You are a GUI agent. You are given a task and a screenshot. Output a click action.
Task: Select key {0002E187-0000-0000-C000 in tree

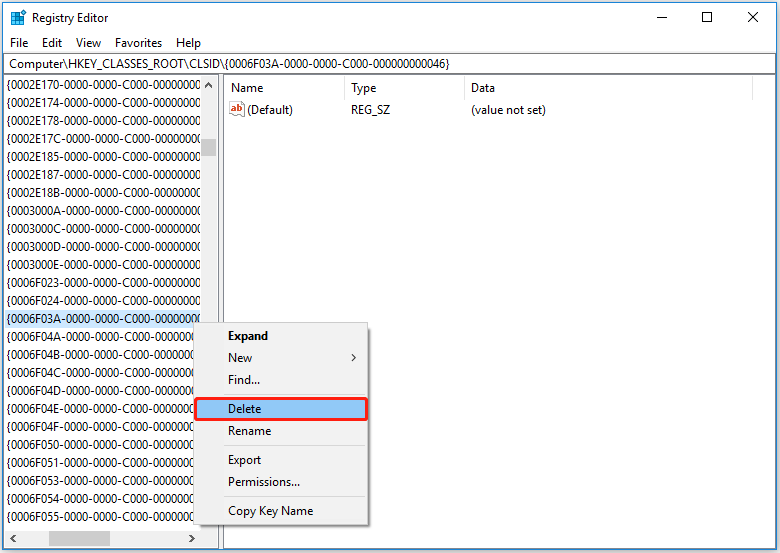pos(103,175)
